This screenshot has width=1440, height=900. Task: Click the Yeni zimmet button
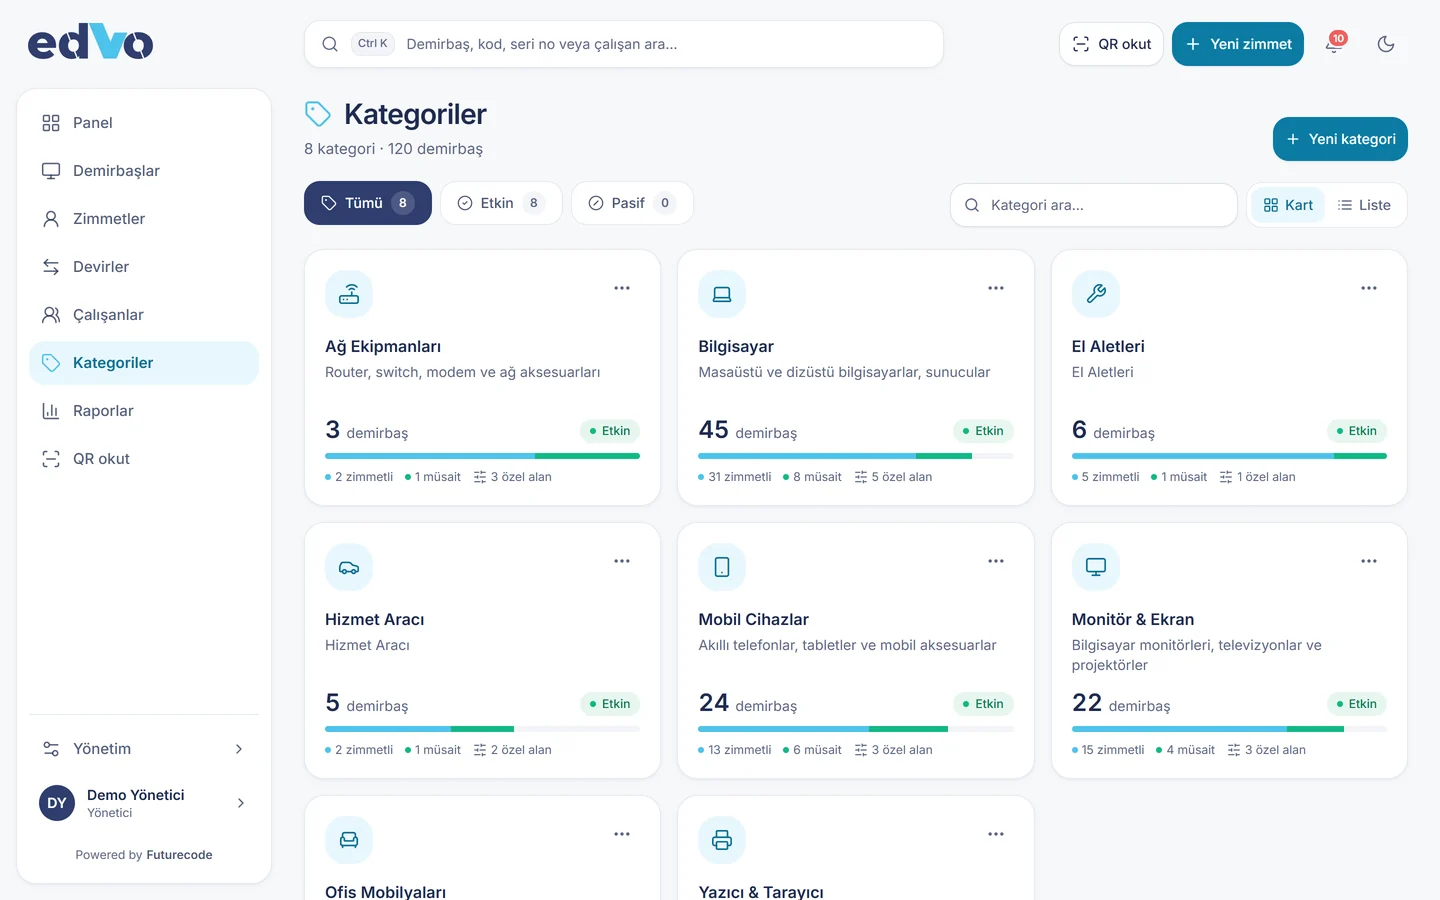tap(1238, 44)
